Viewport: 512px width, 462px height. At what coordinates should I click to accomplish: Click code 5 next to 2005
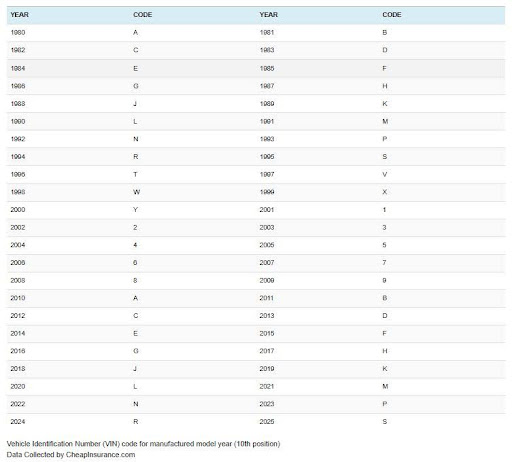(x=384, y=245)
